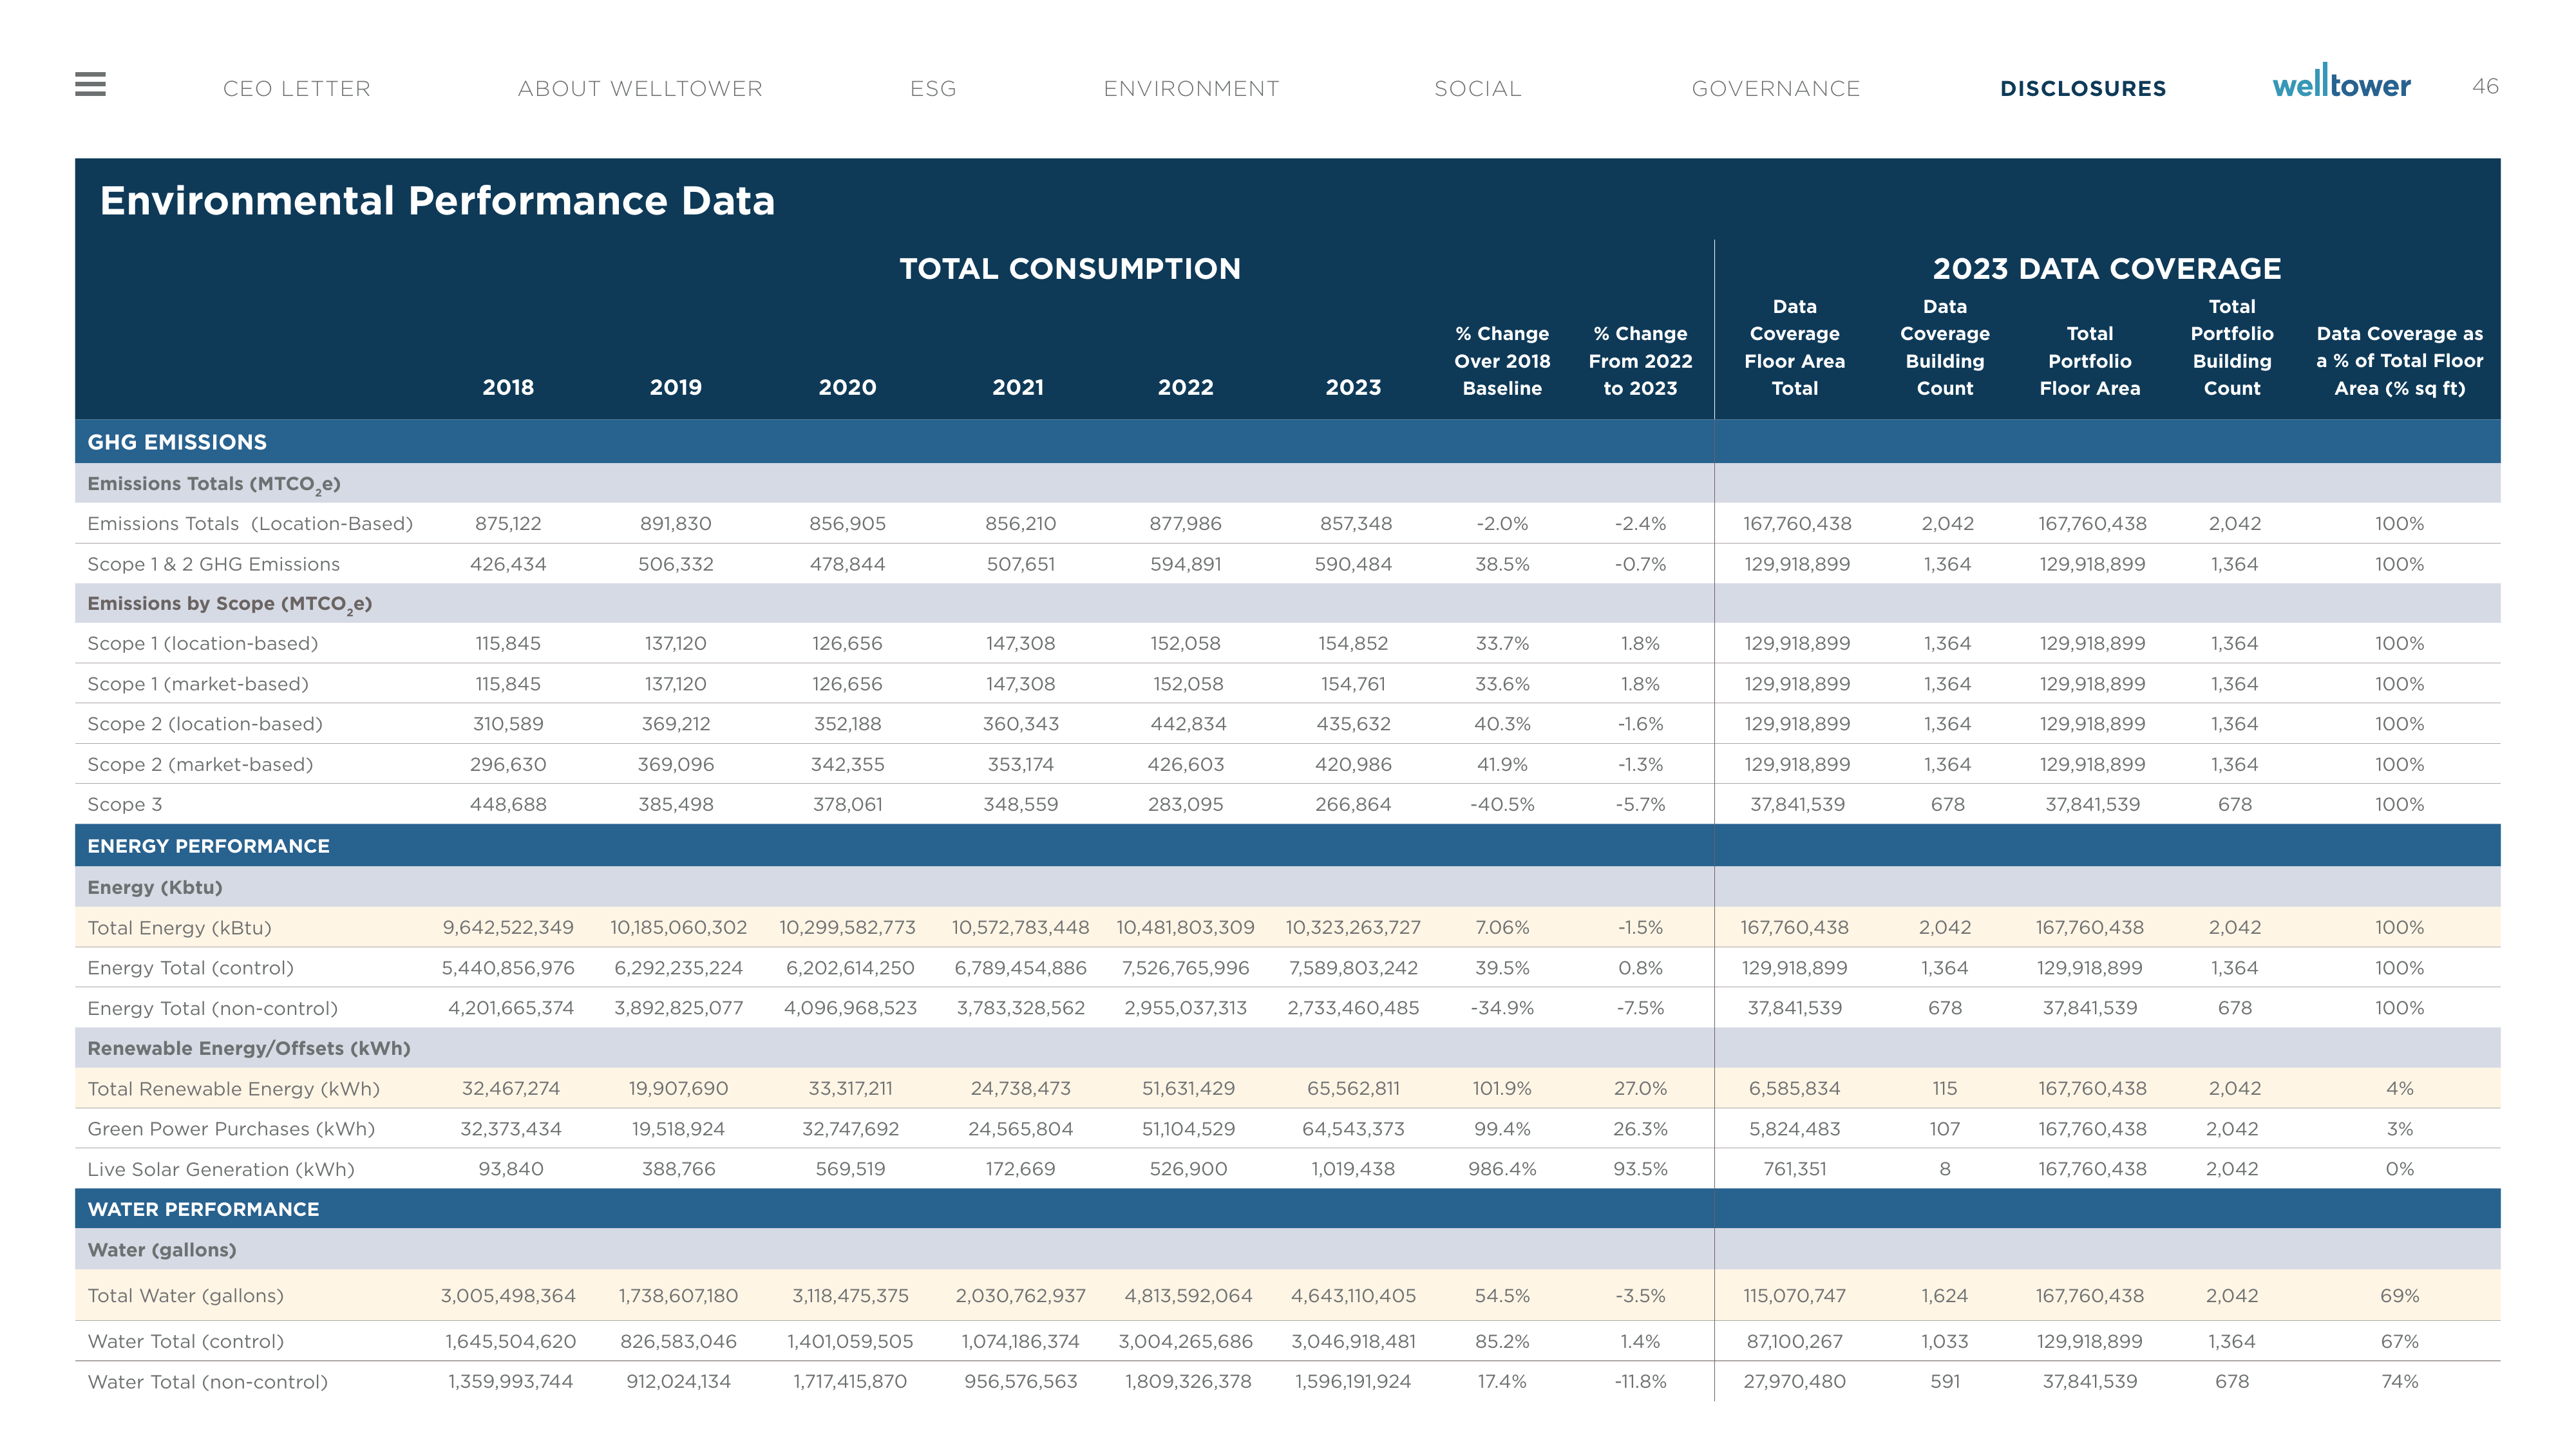2576x1449 pixels.
Task: Open About Welltower section
Action: [640, 89]
